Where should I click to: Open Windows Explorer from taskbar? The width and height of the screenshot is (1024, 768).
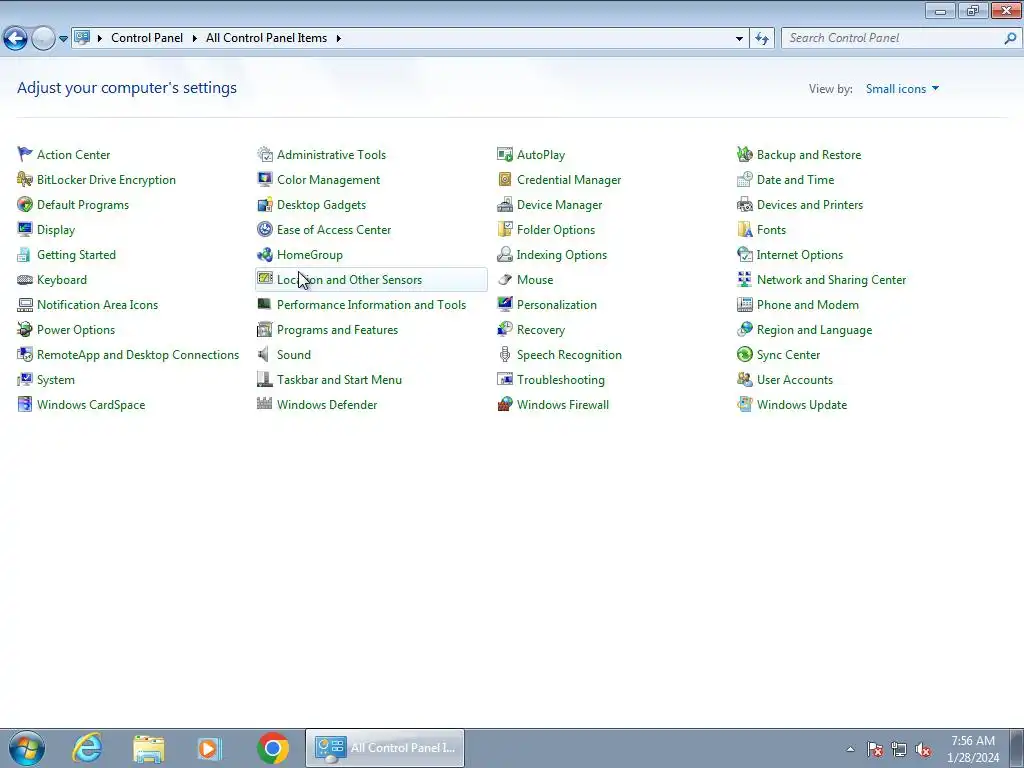coord(149,748)
